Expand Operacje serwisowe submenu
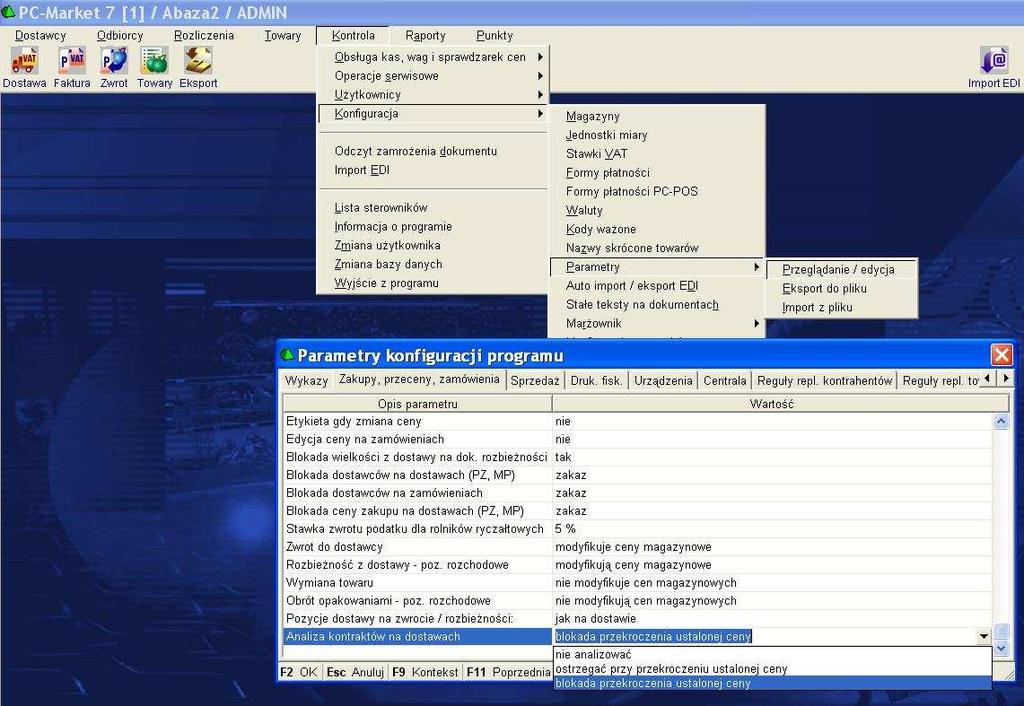 click(433, 76)
